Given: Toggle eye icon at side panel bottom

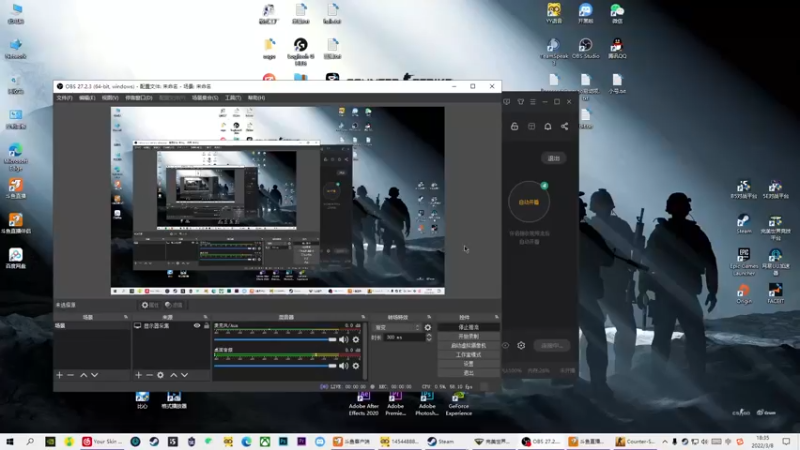Looking at the screenshot, I should point(505,345).
